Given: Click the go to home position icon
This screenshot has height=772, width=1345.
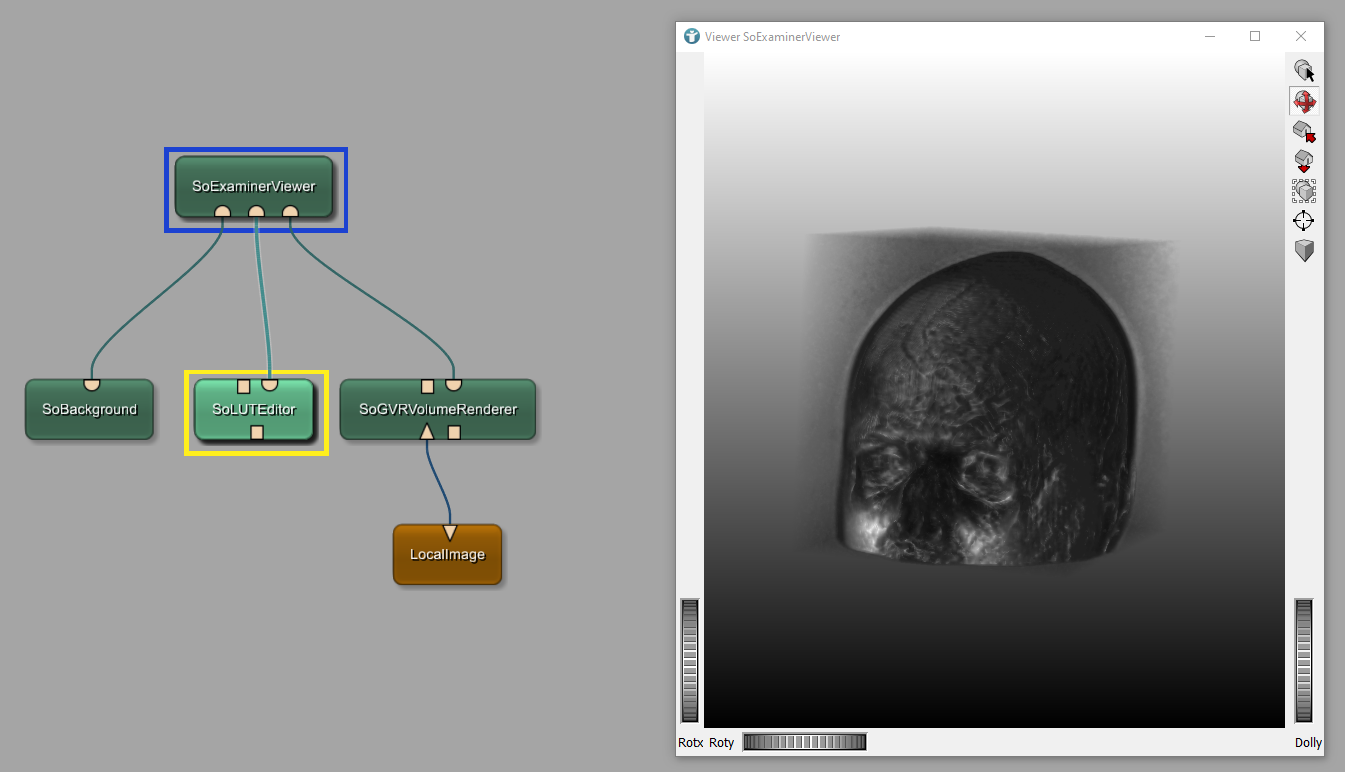Looking at the screenshot, I should 1303,131.
